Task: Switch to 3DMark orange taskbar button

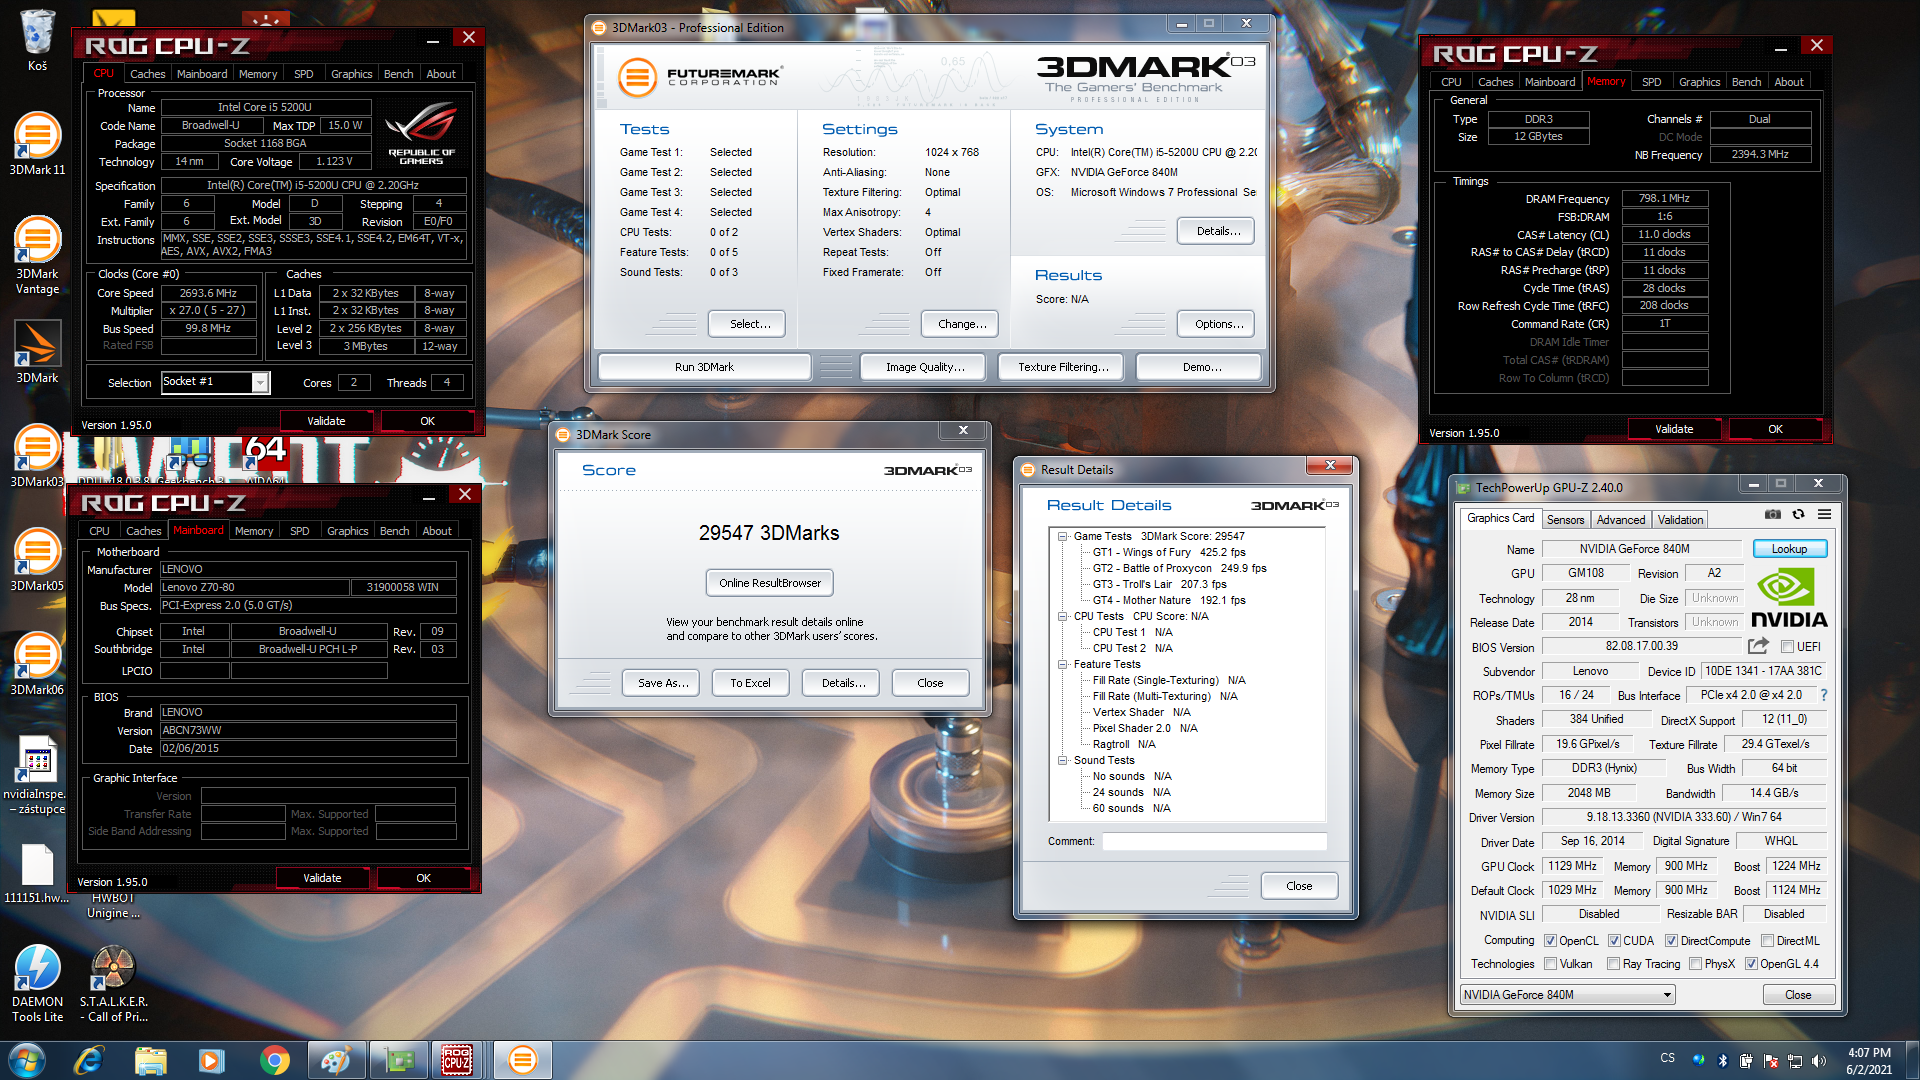Action: click(x=522, y=1060)
